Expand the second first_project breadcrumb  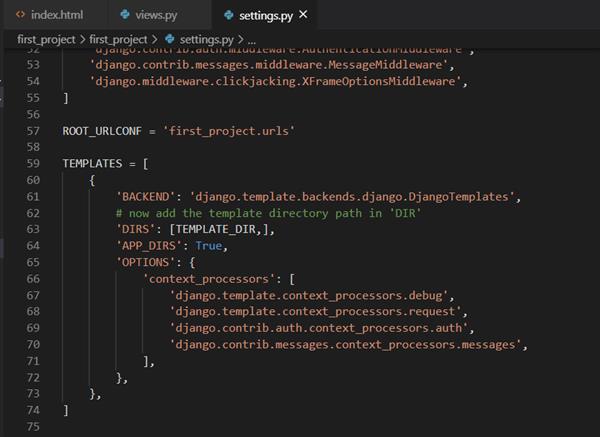pyautogui.click(x=118, y=39)
